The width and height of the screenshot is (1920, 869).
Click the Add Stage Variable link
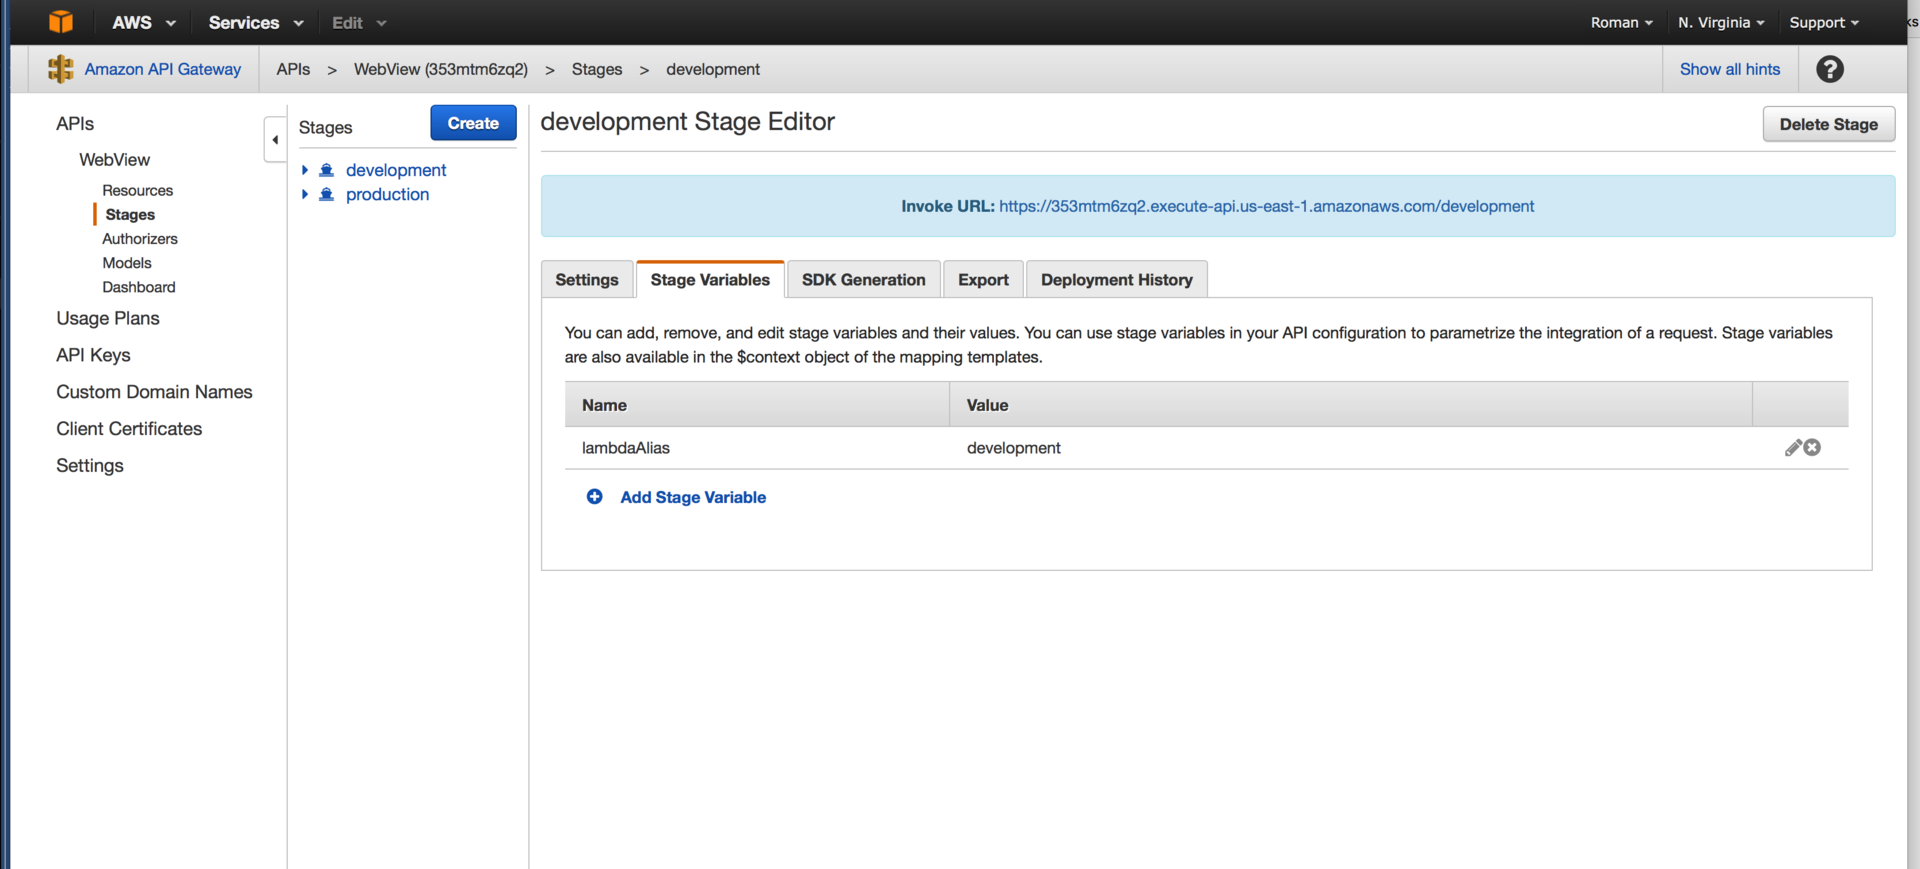click(x=693, y=497)
